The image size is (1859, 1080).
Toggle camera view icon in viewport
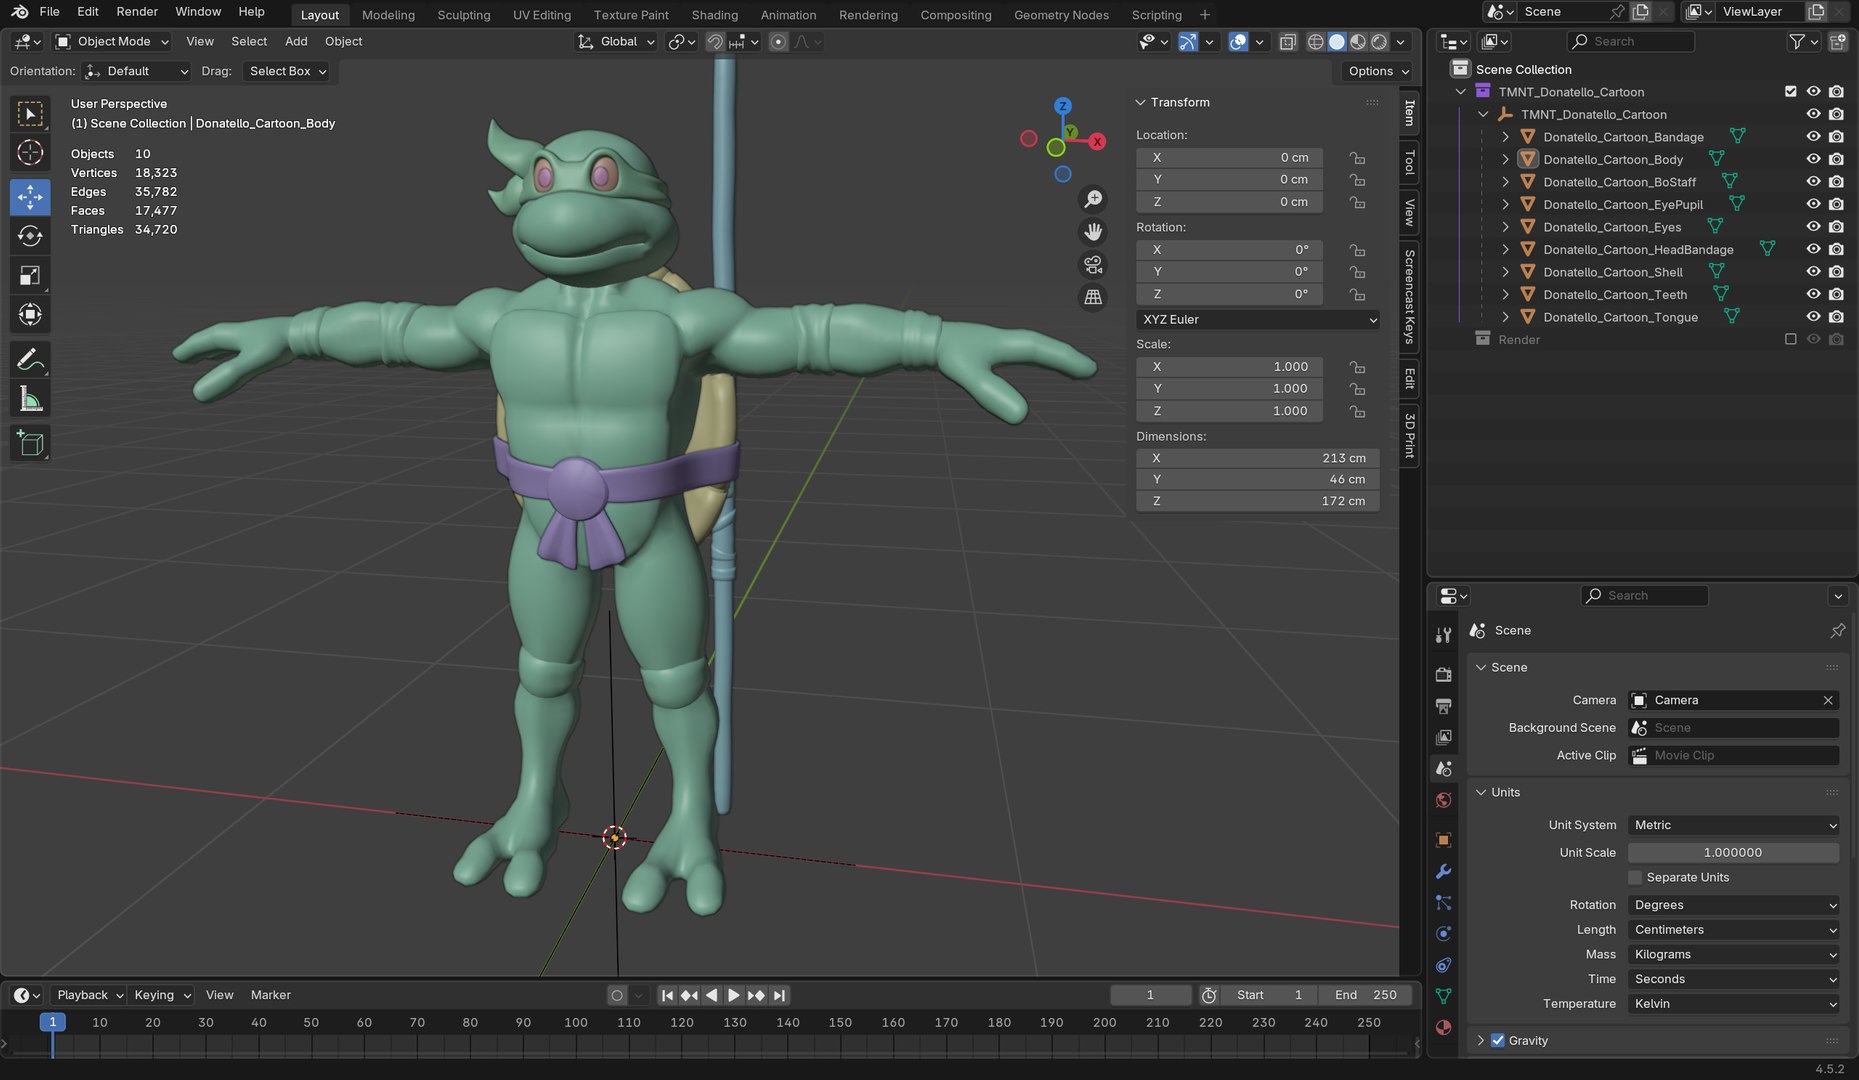[1093, 265]
